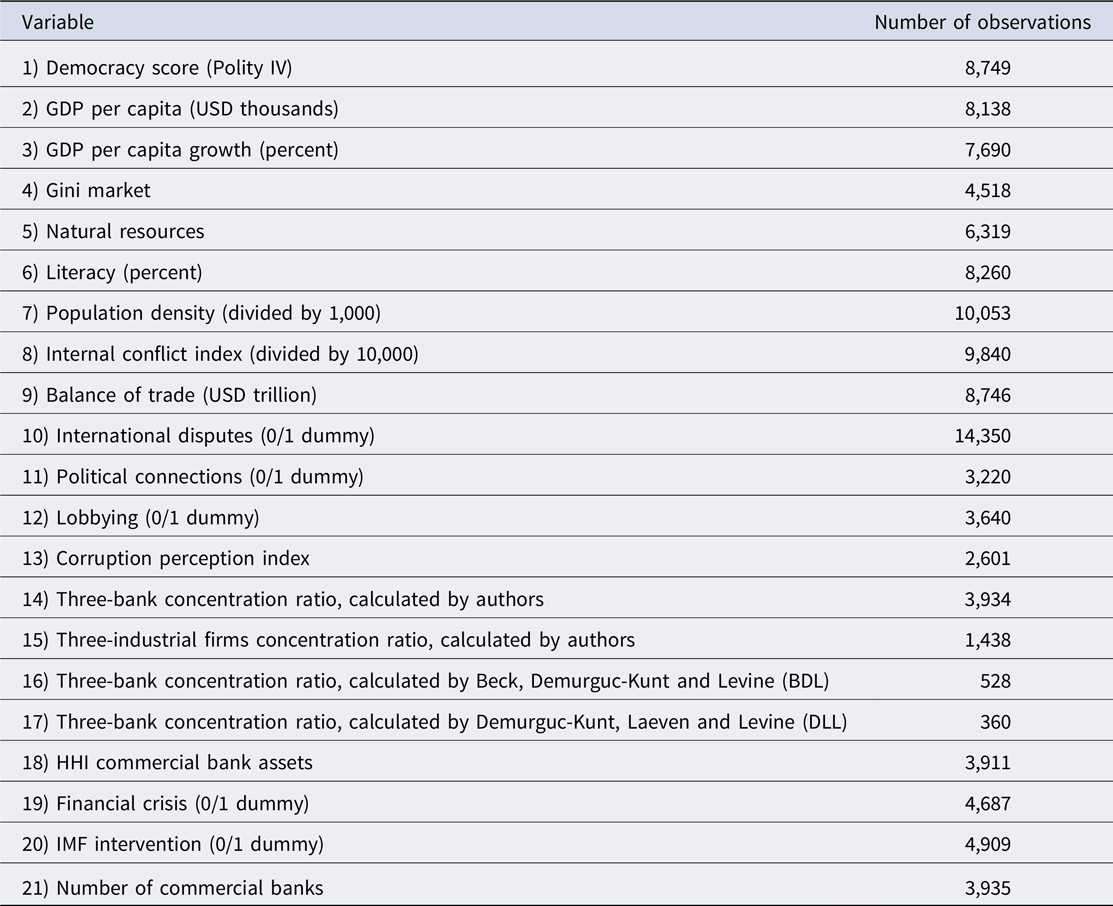Click the value 2,601
This screenshot has height=906, width=1113.
point(987,559)
